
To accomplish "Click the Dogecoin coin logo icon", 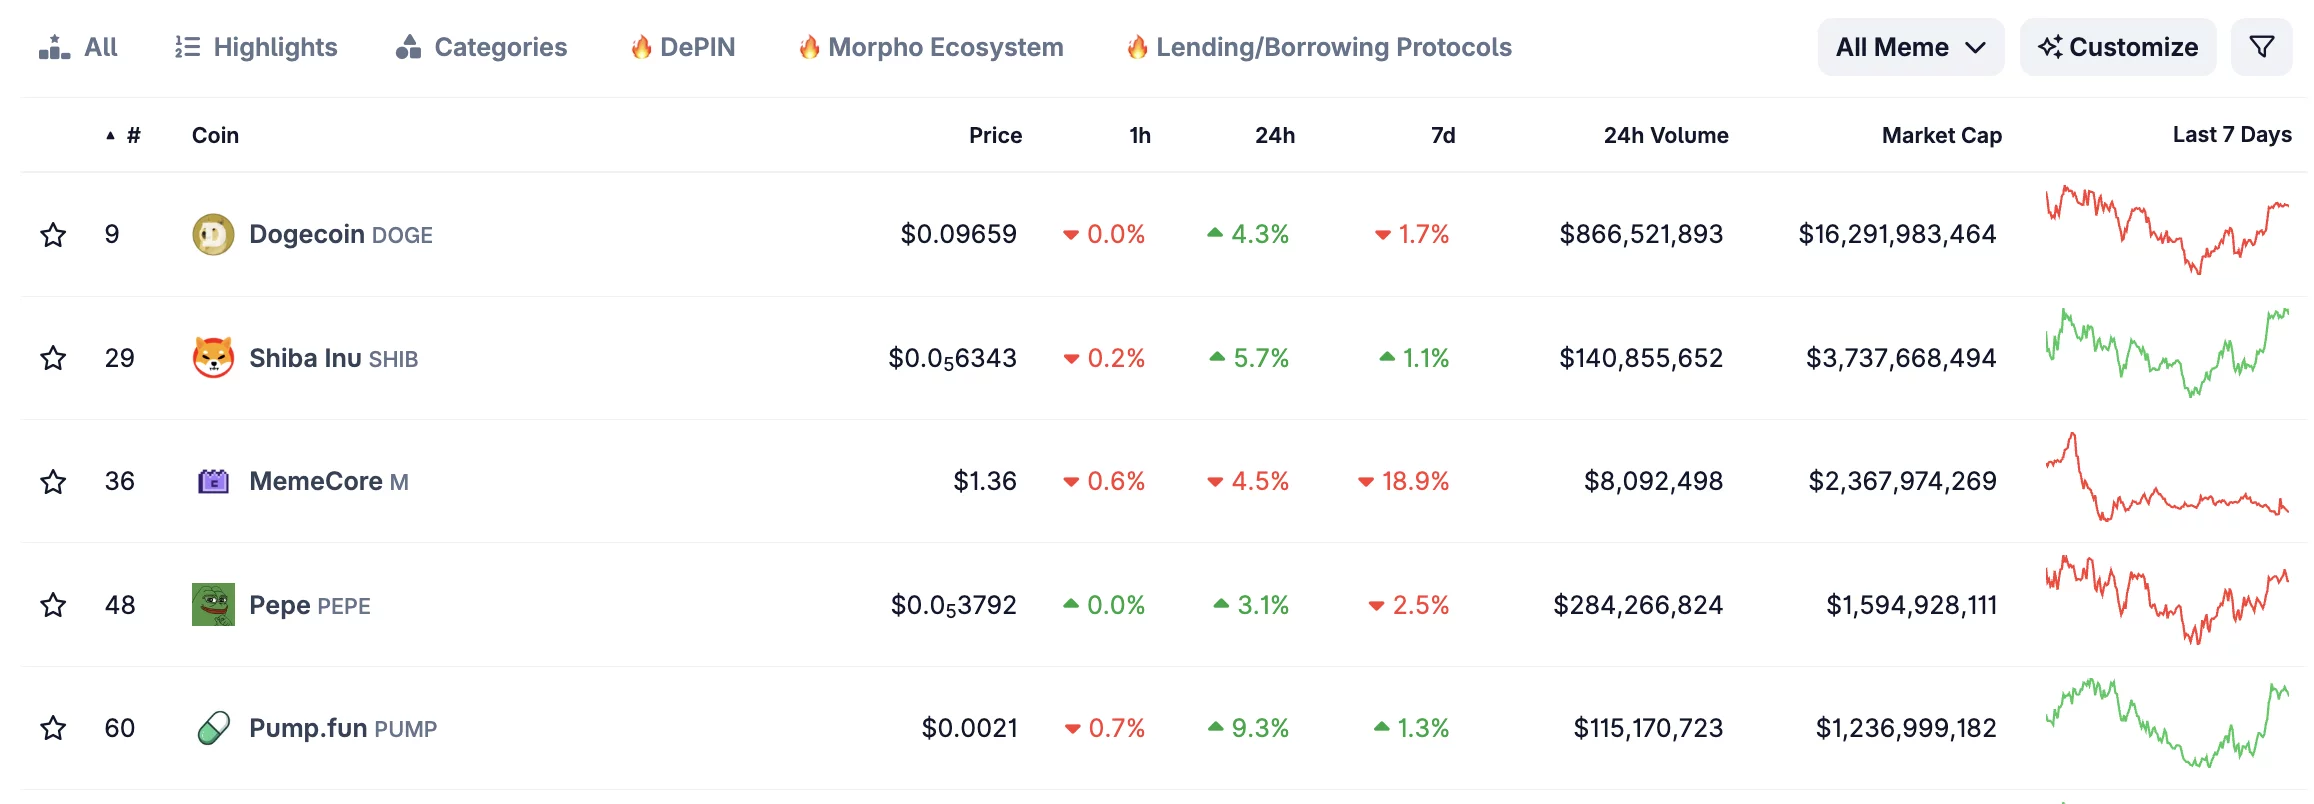I will tap(213, 235).
